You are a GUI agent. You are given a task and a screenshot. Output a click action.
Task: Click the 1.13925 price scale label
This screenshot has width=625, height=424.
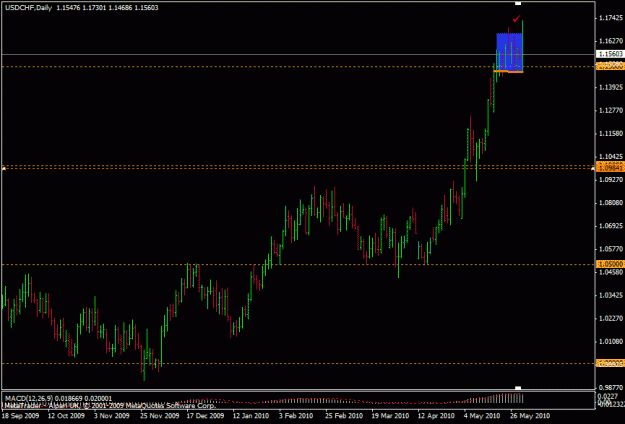[x=610, y=87]
